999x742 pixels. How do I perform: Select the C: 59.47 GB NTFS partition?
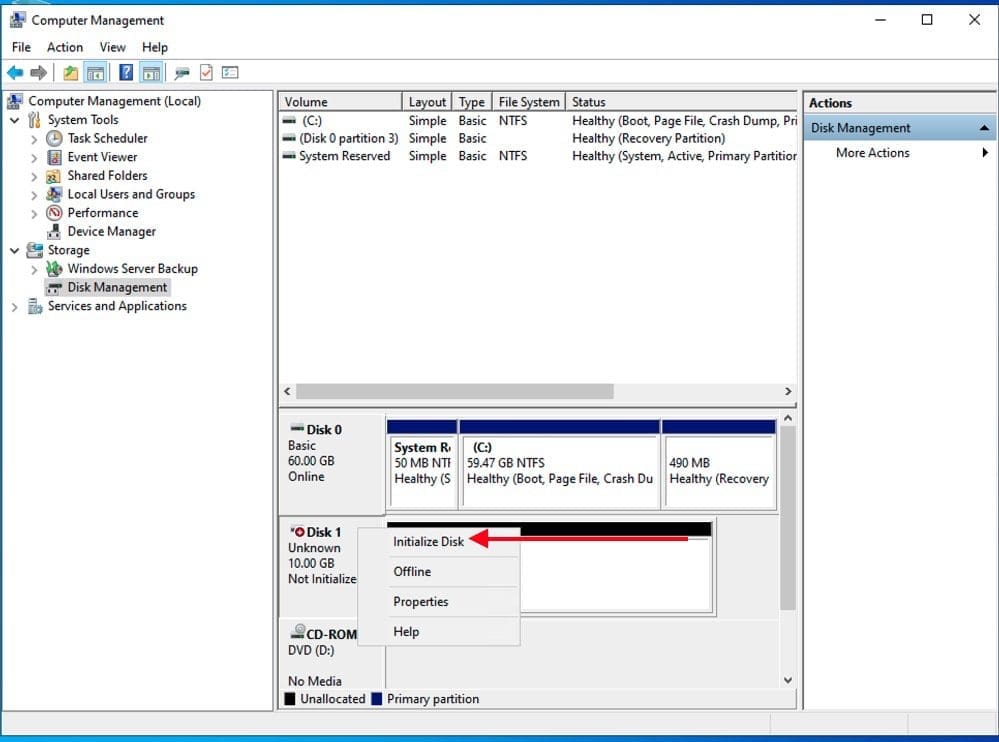(x=559, y=463)
